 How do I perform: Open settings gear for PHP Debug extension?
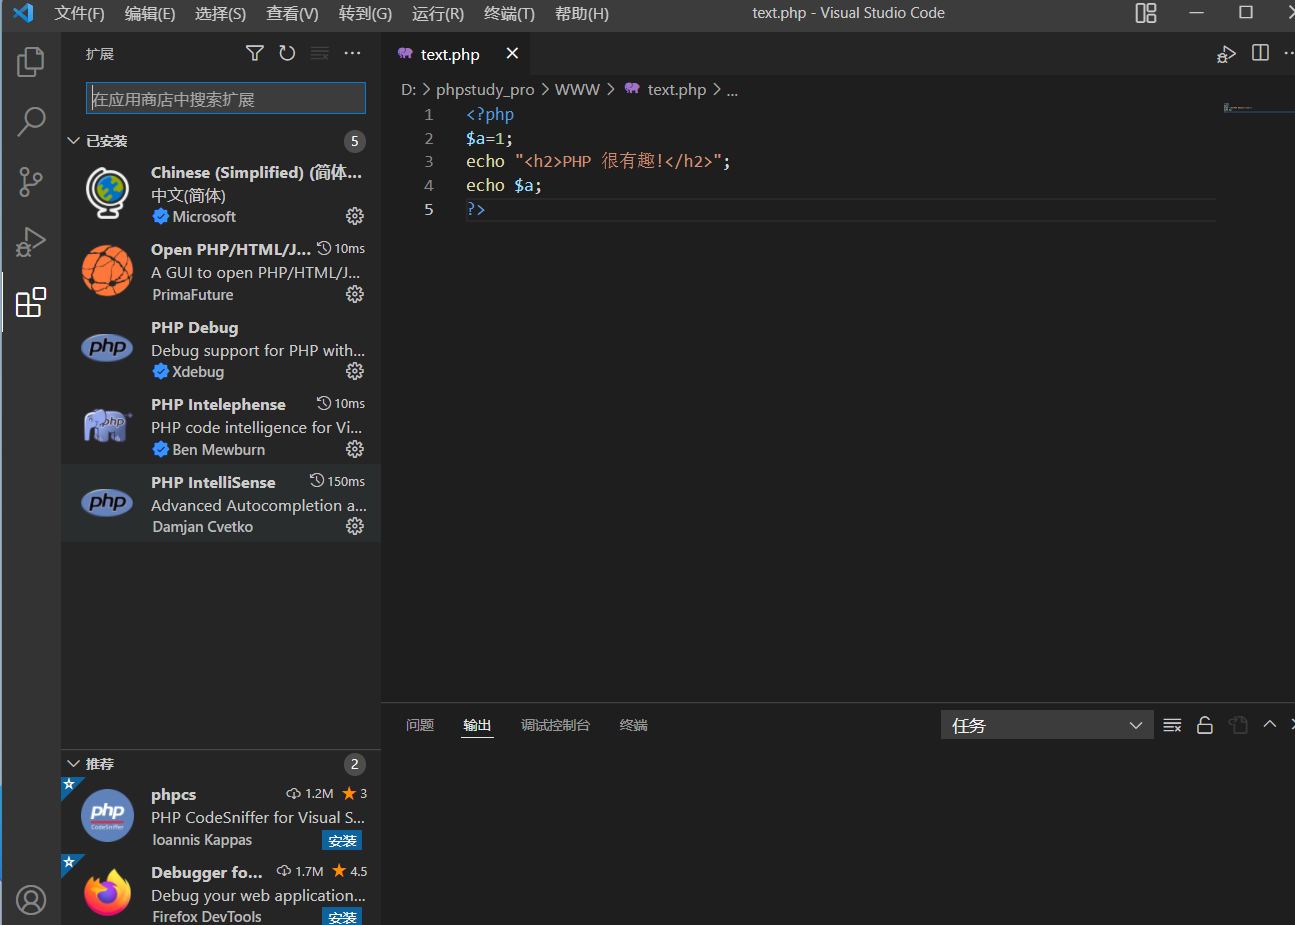(x=355, y=371)
